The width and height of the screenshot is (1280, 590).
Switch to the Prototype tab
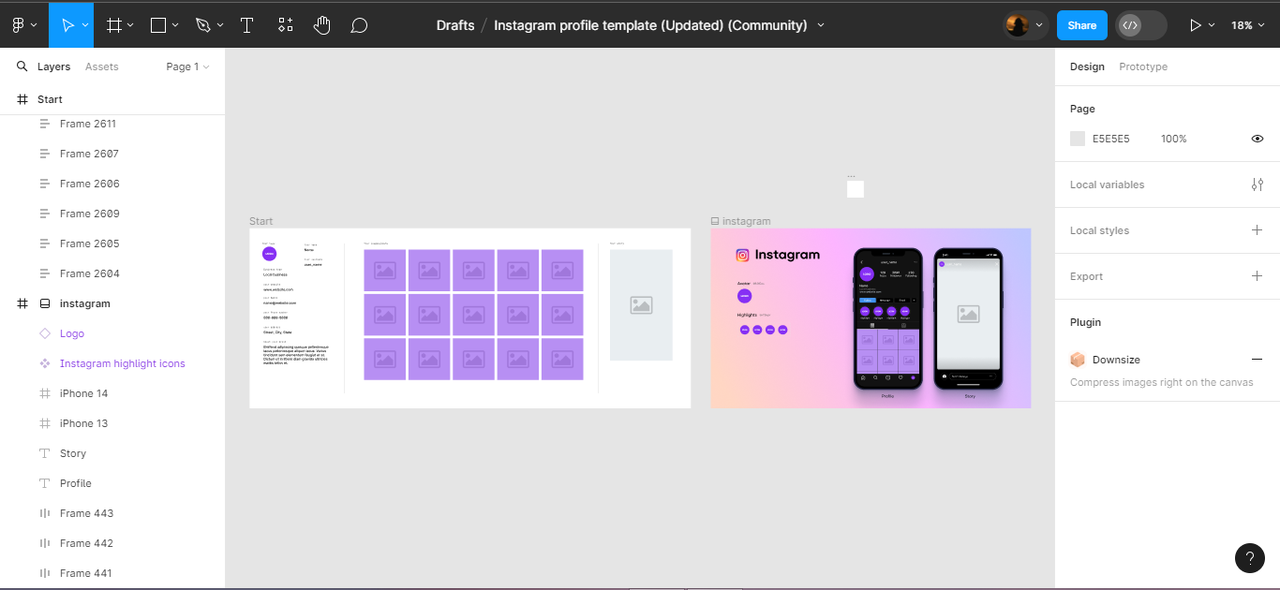coord(1143,67)
